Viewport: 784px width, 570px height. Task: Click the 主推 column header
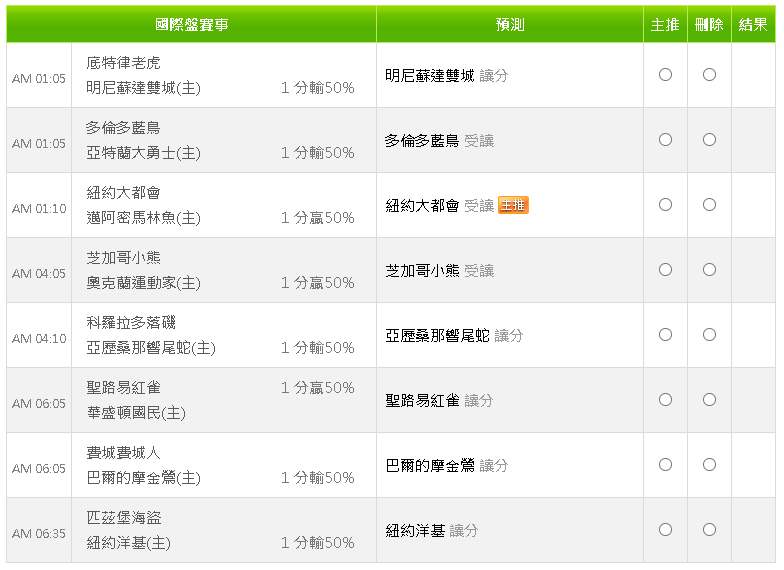tap(665, 24)
